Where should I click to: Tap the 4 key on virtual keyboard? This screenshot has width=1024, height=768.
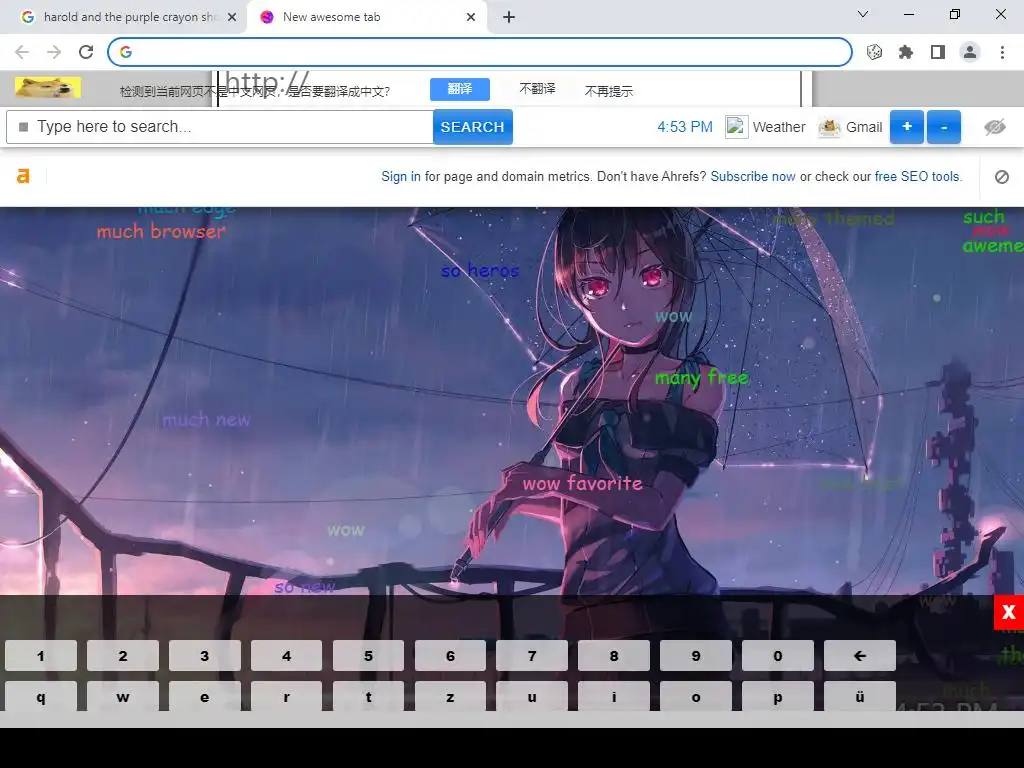287,656
